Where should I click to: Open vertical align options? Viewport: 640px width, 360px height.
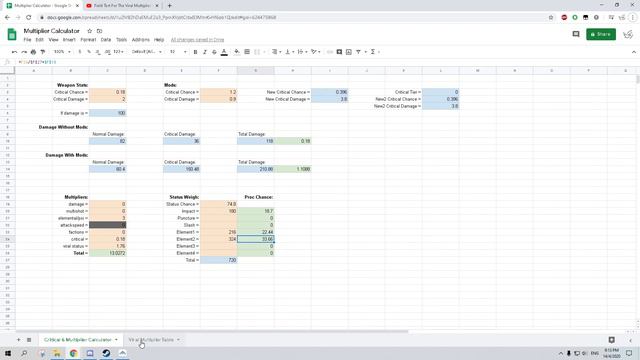289,52
